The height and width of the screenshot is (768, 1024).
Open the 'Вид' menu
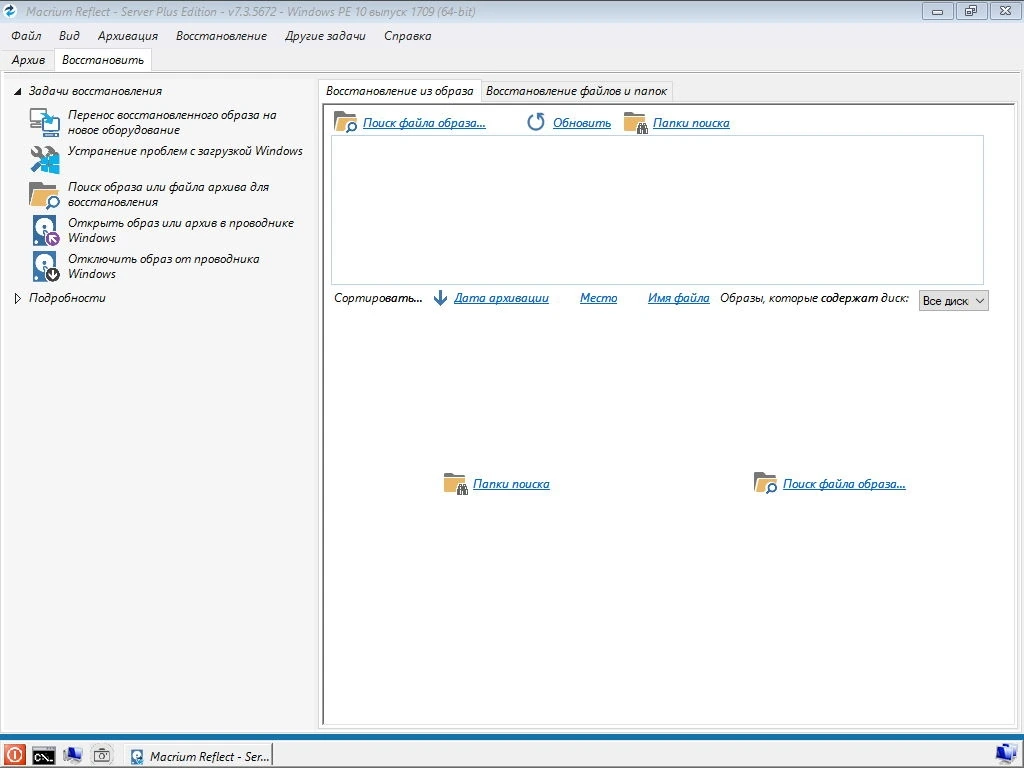[x=69, y=36]
